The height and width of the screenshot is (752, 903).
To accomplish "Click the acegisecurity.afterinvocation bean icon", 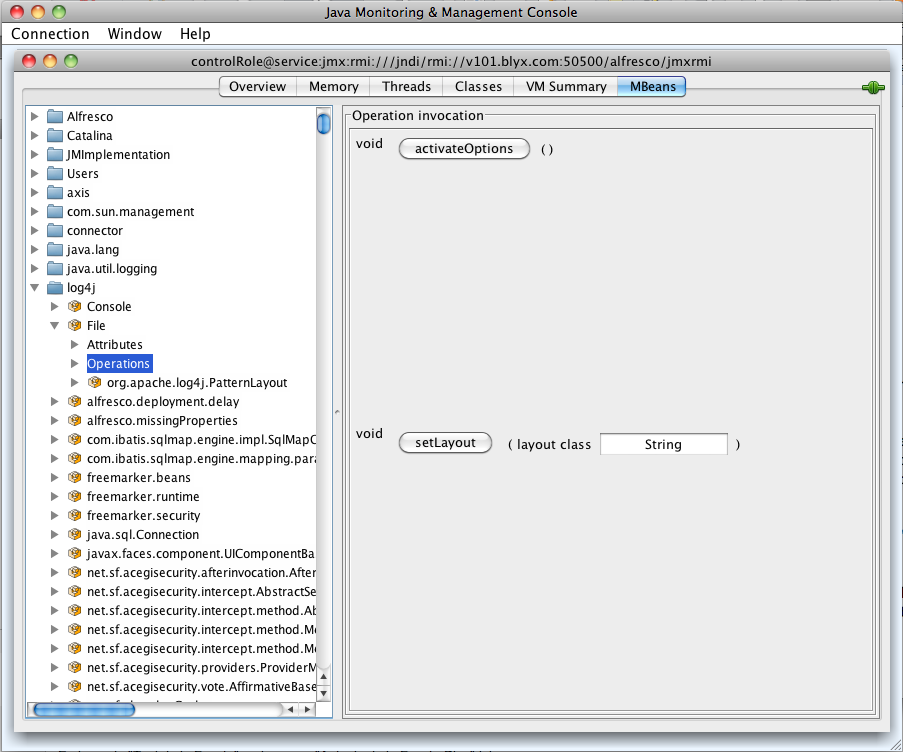I will pos(74,572).
